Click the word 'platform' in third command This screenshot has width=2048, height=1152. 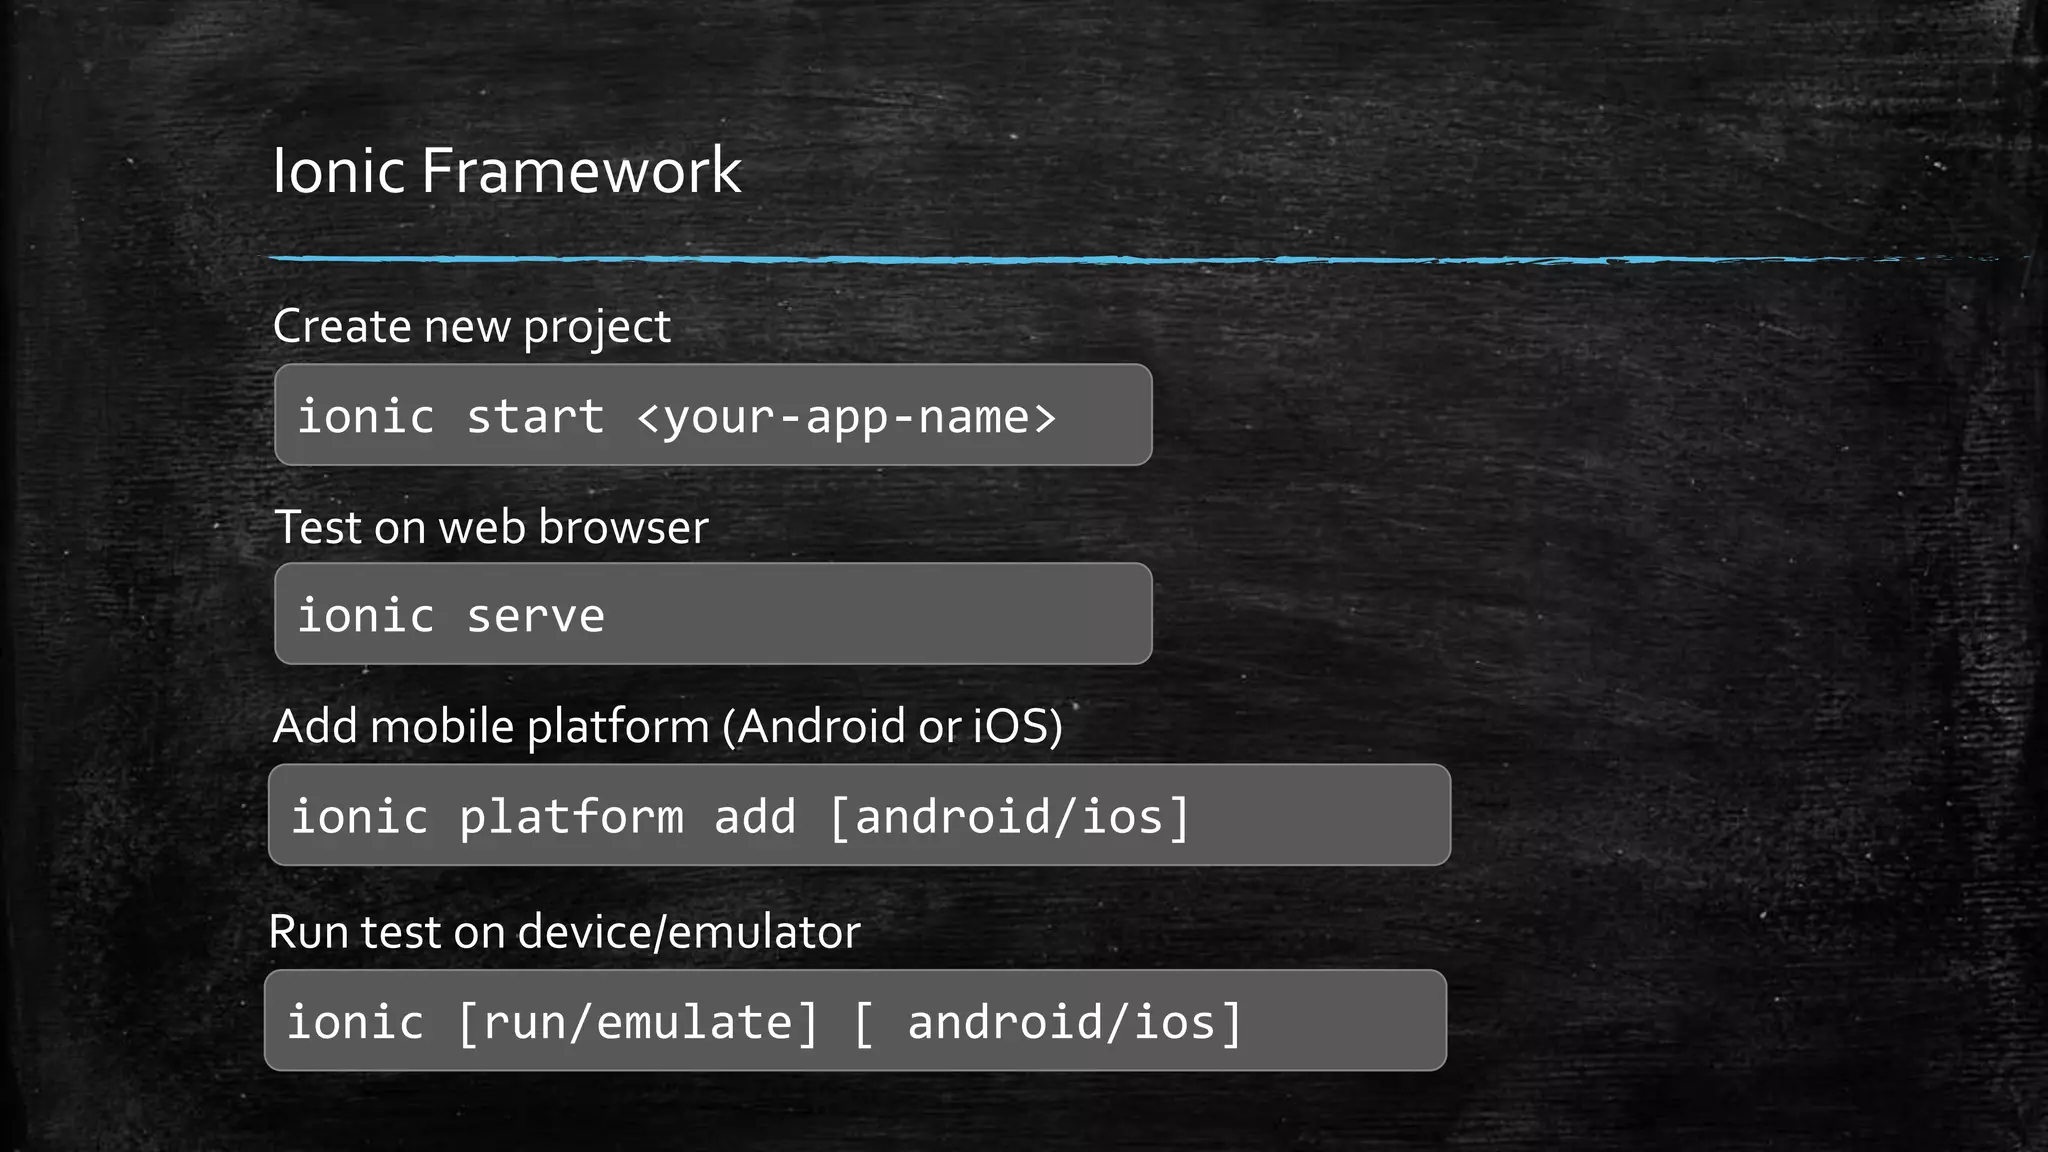(571, 818)
